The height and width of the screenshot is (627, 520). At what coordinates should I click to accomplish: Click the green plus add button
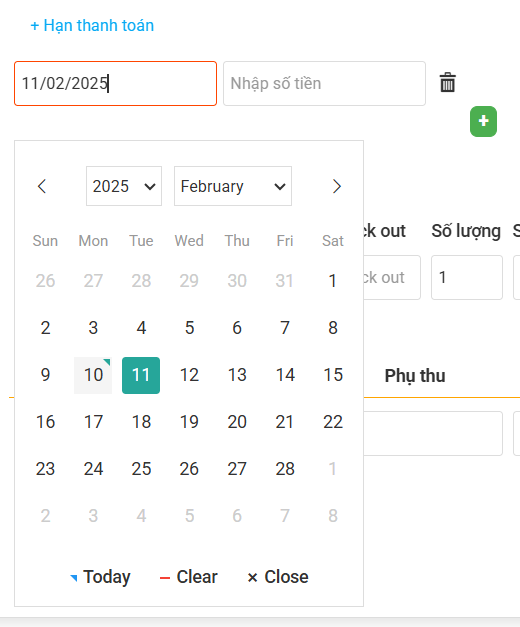[483, 122]
